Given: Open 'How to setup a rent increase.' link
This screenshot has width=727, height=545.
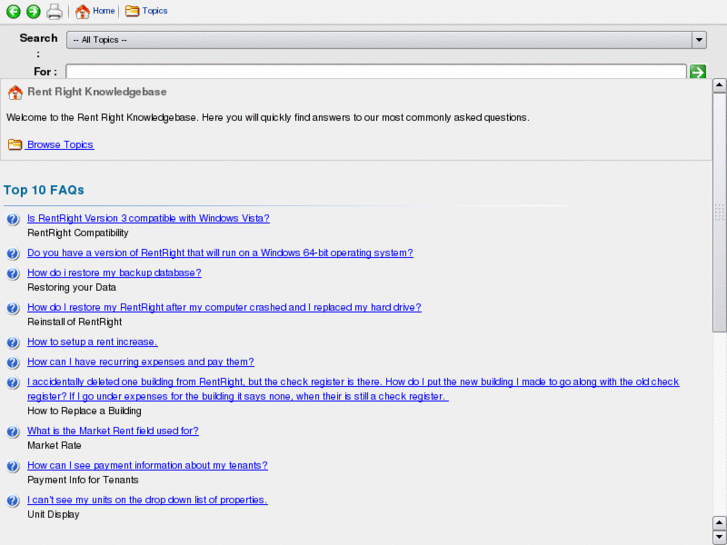Looking at the screenshot, I should pyautogui.click(x=92, y=342).
